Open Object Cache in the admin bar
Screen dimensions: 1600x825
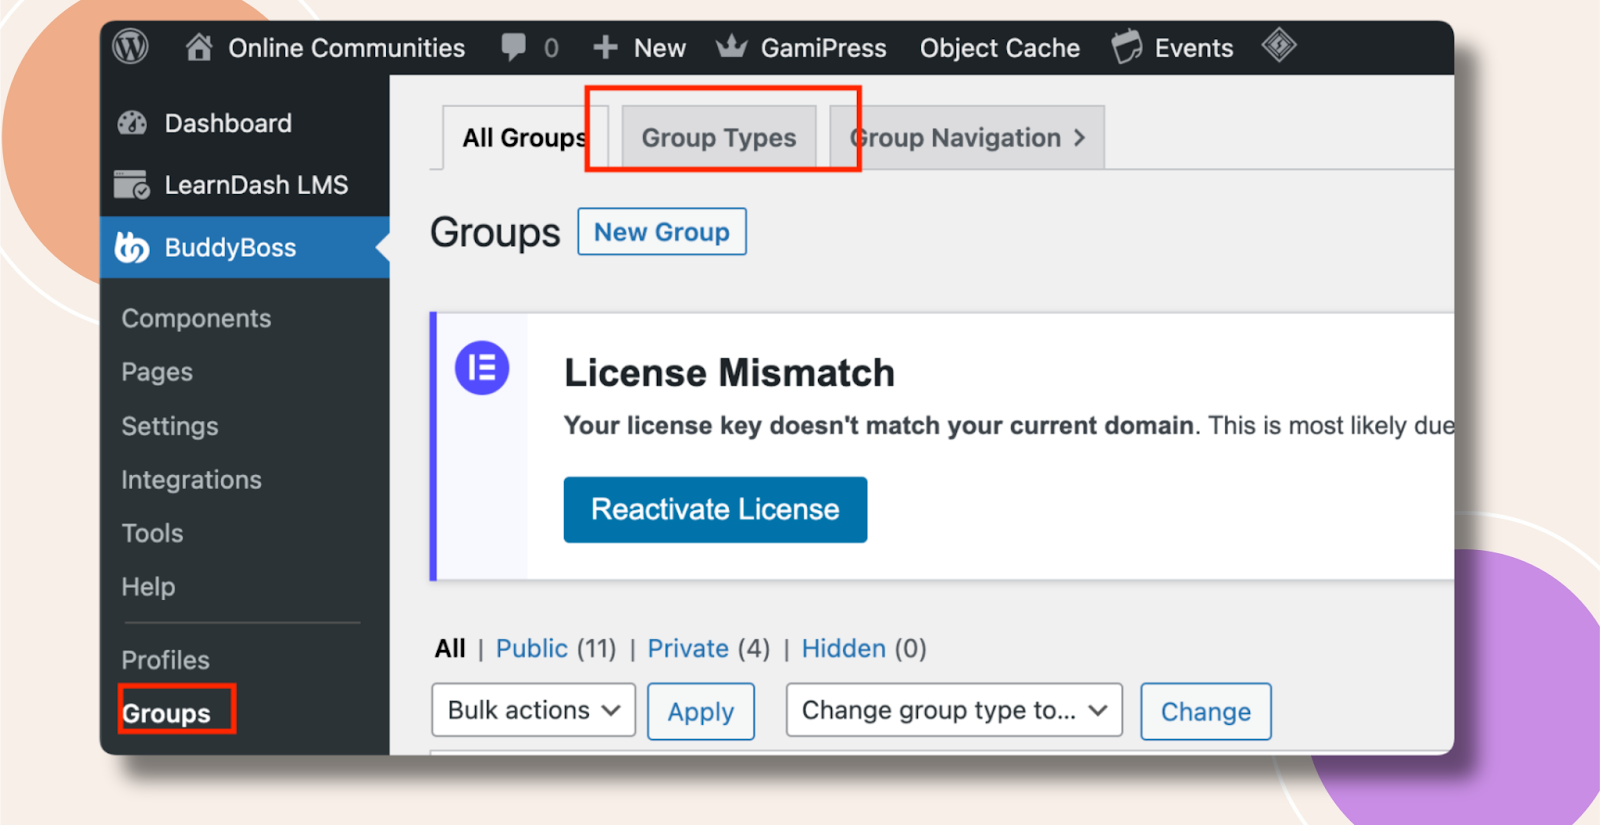click(1000, 48)
